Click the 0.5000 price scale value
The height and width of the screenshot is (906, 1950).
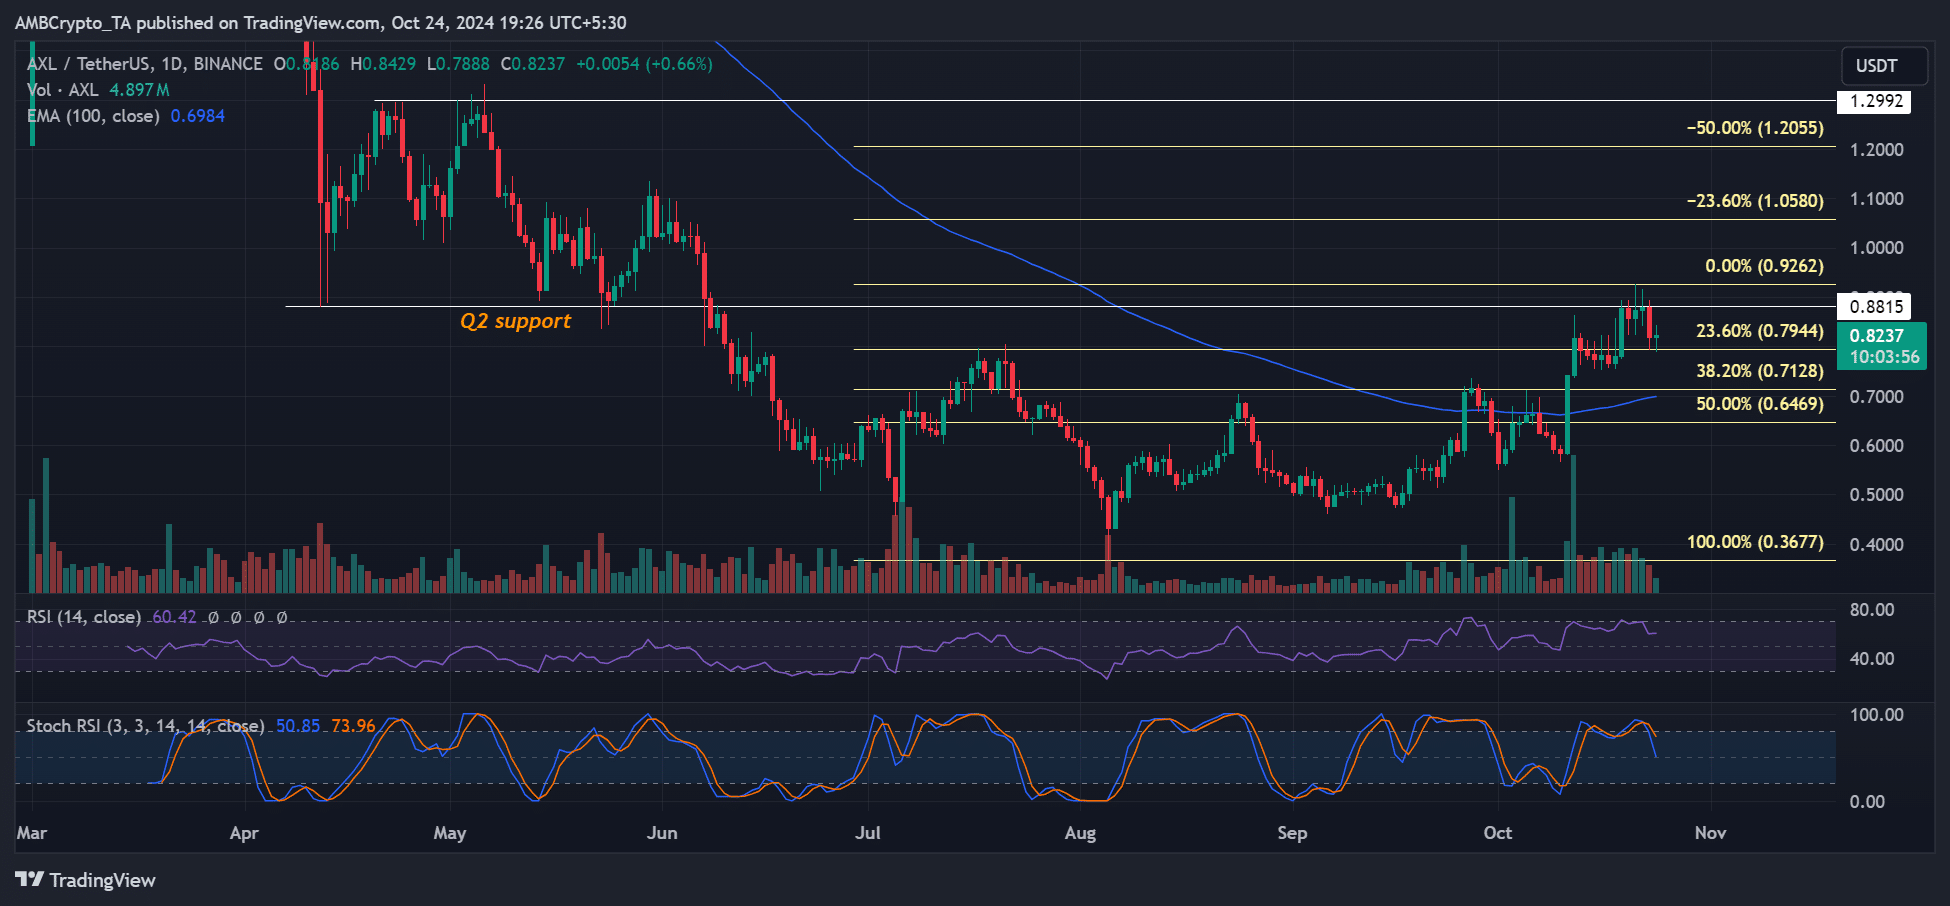point(1876,495)
